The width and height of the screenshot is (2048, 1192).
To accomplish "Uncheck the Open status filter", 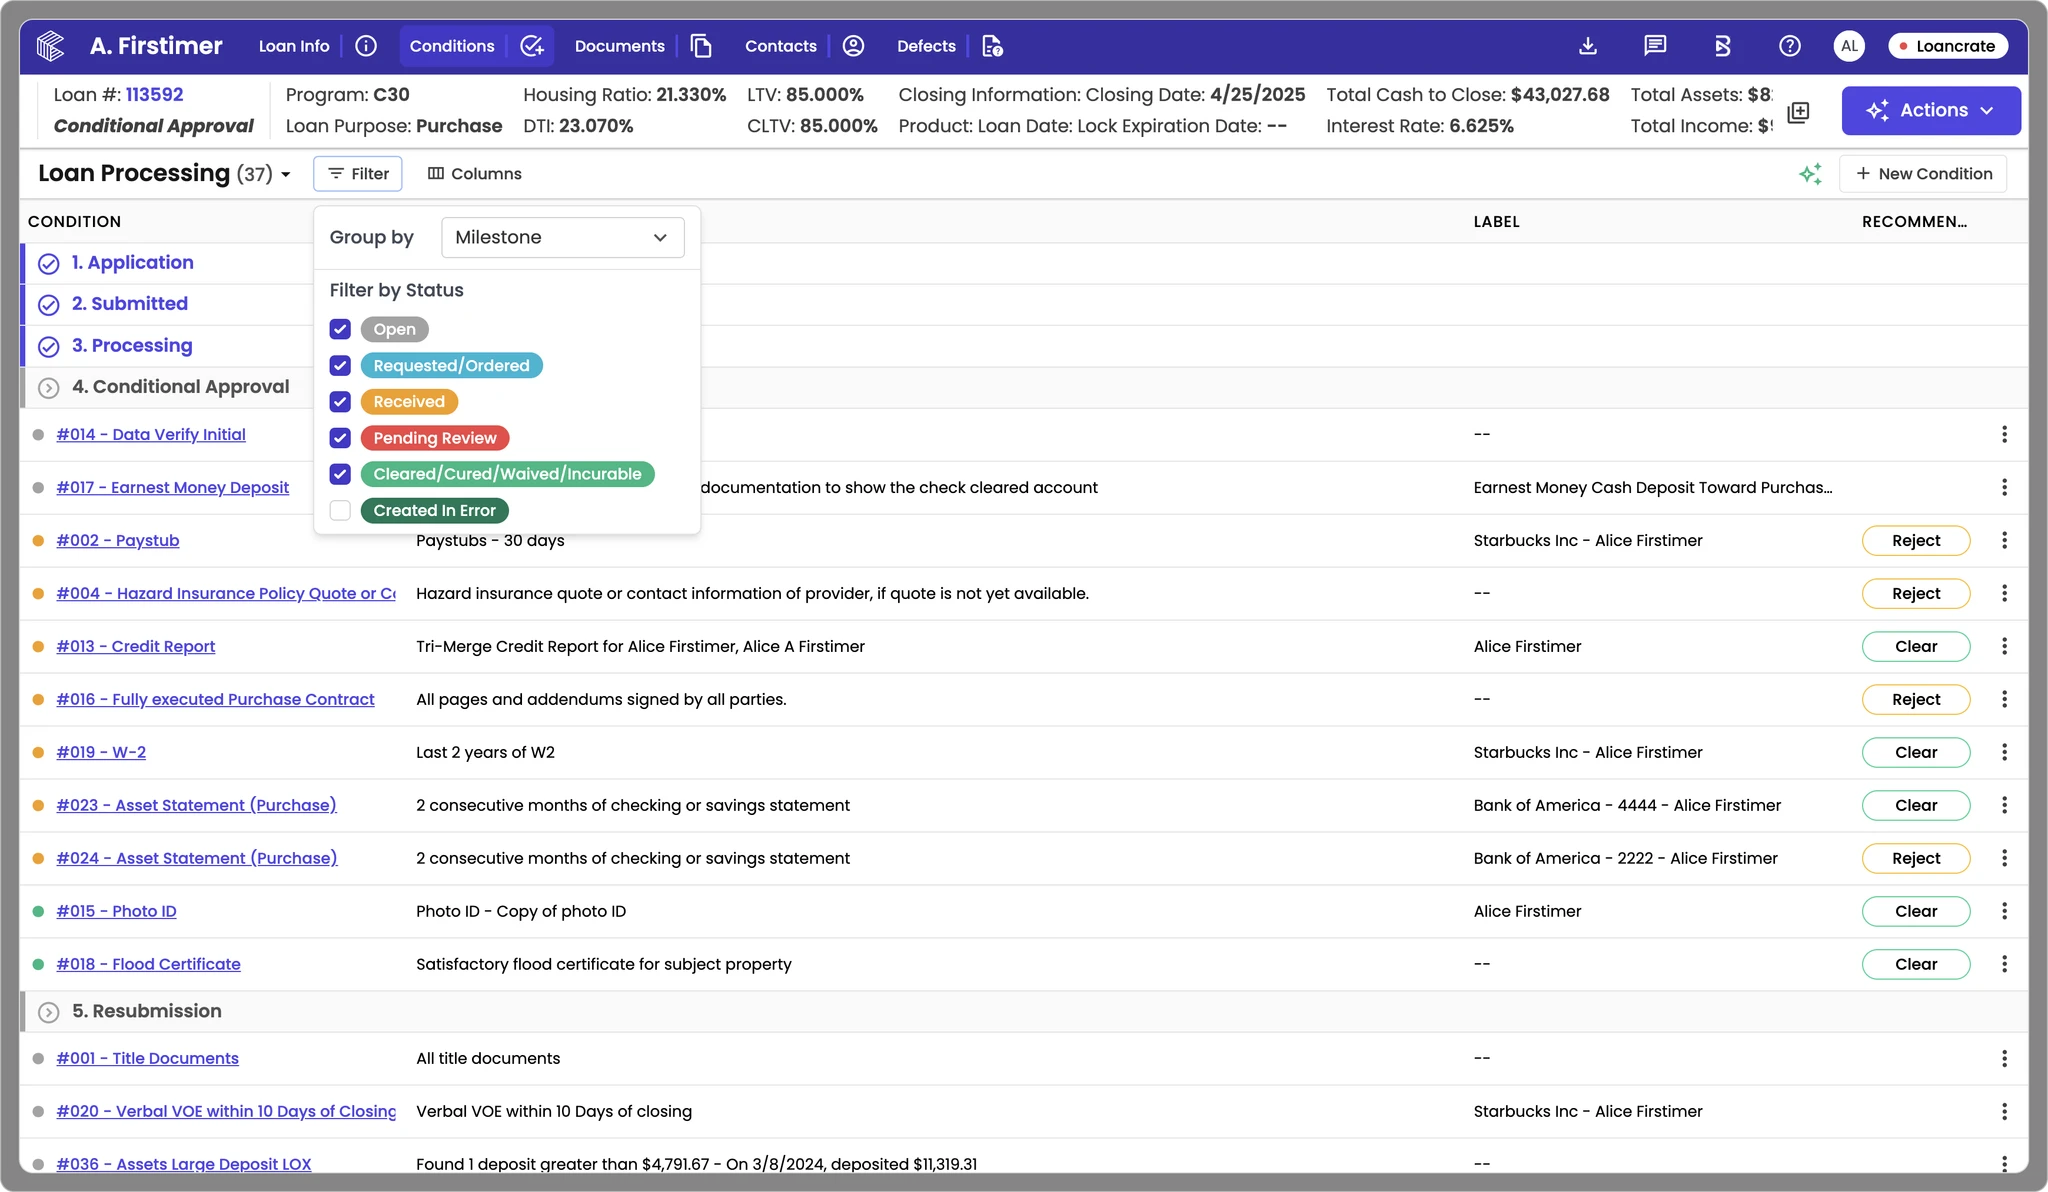I will pos(340,329).
